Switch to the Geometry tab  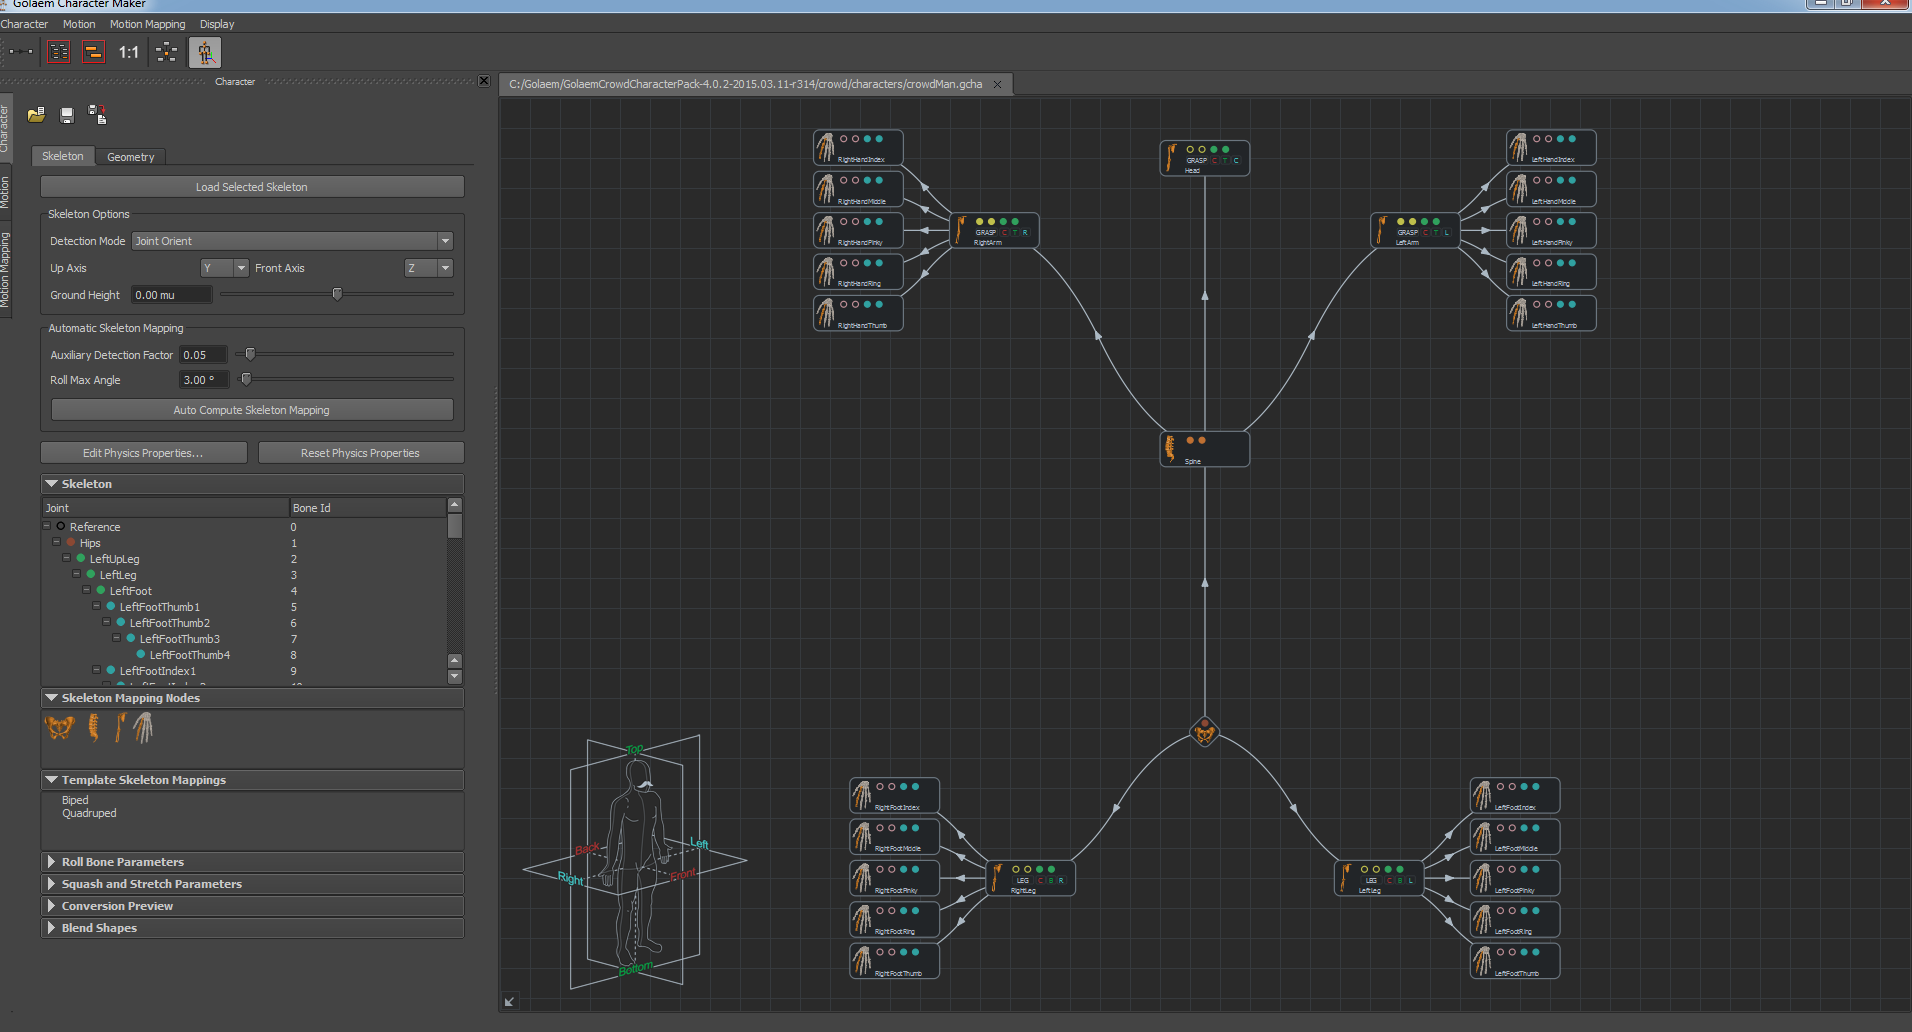click(x=130, y=157)
